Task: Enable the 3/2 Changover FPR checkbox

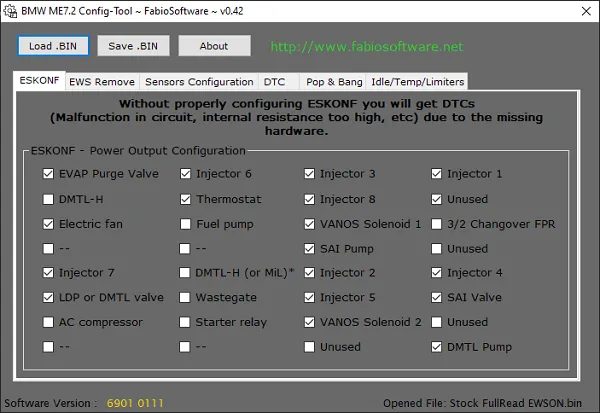Action: 436,224
